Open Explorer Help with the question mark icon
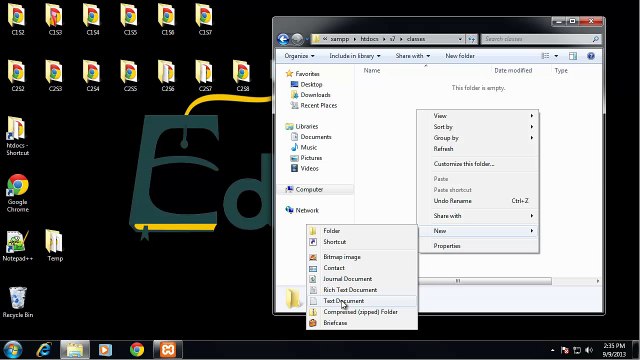The width and height of the screenshot is (640, 360). pos(591,56)
